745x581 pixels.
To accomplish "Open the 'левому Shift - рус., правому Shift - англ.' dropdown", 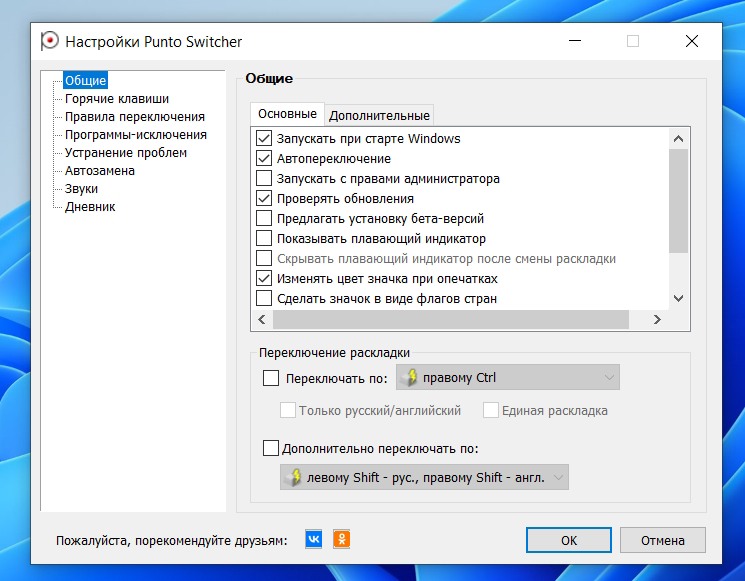I will pos(424,477).
